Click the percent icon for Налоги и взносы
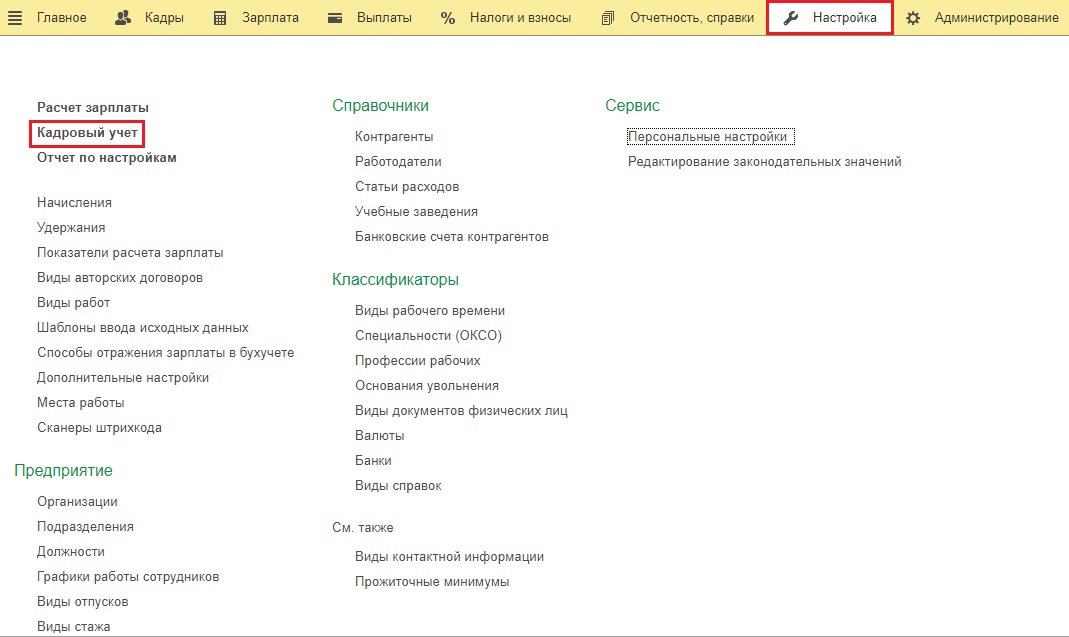1069x637 pixels. pos(448,18)
